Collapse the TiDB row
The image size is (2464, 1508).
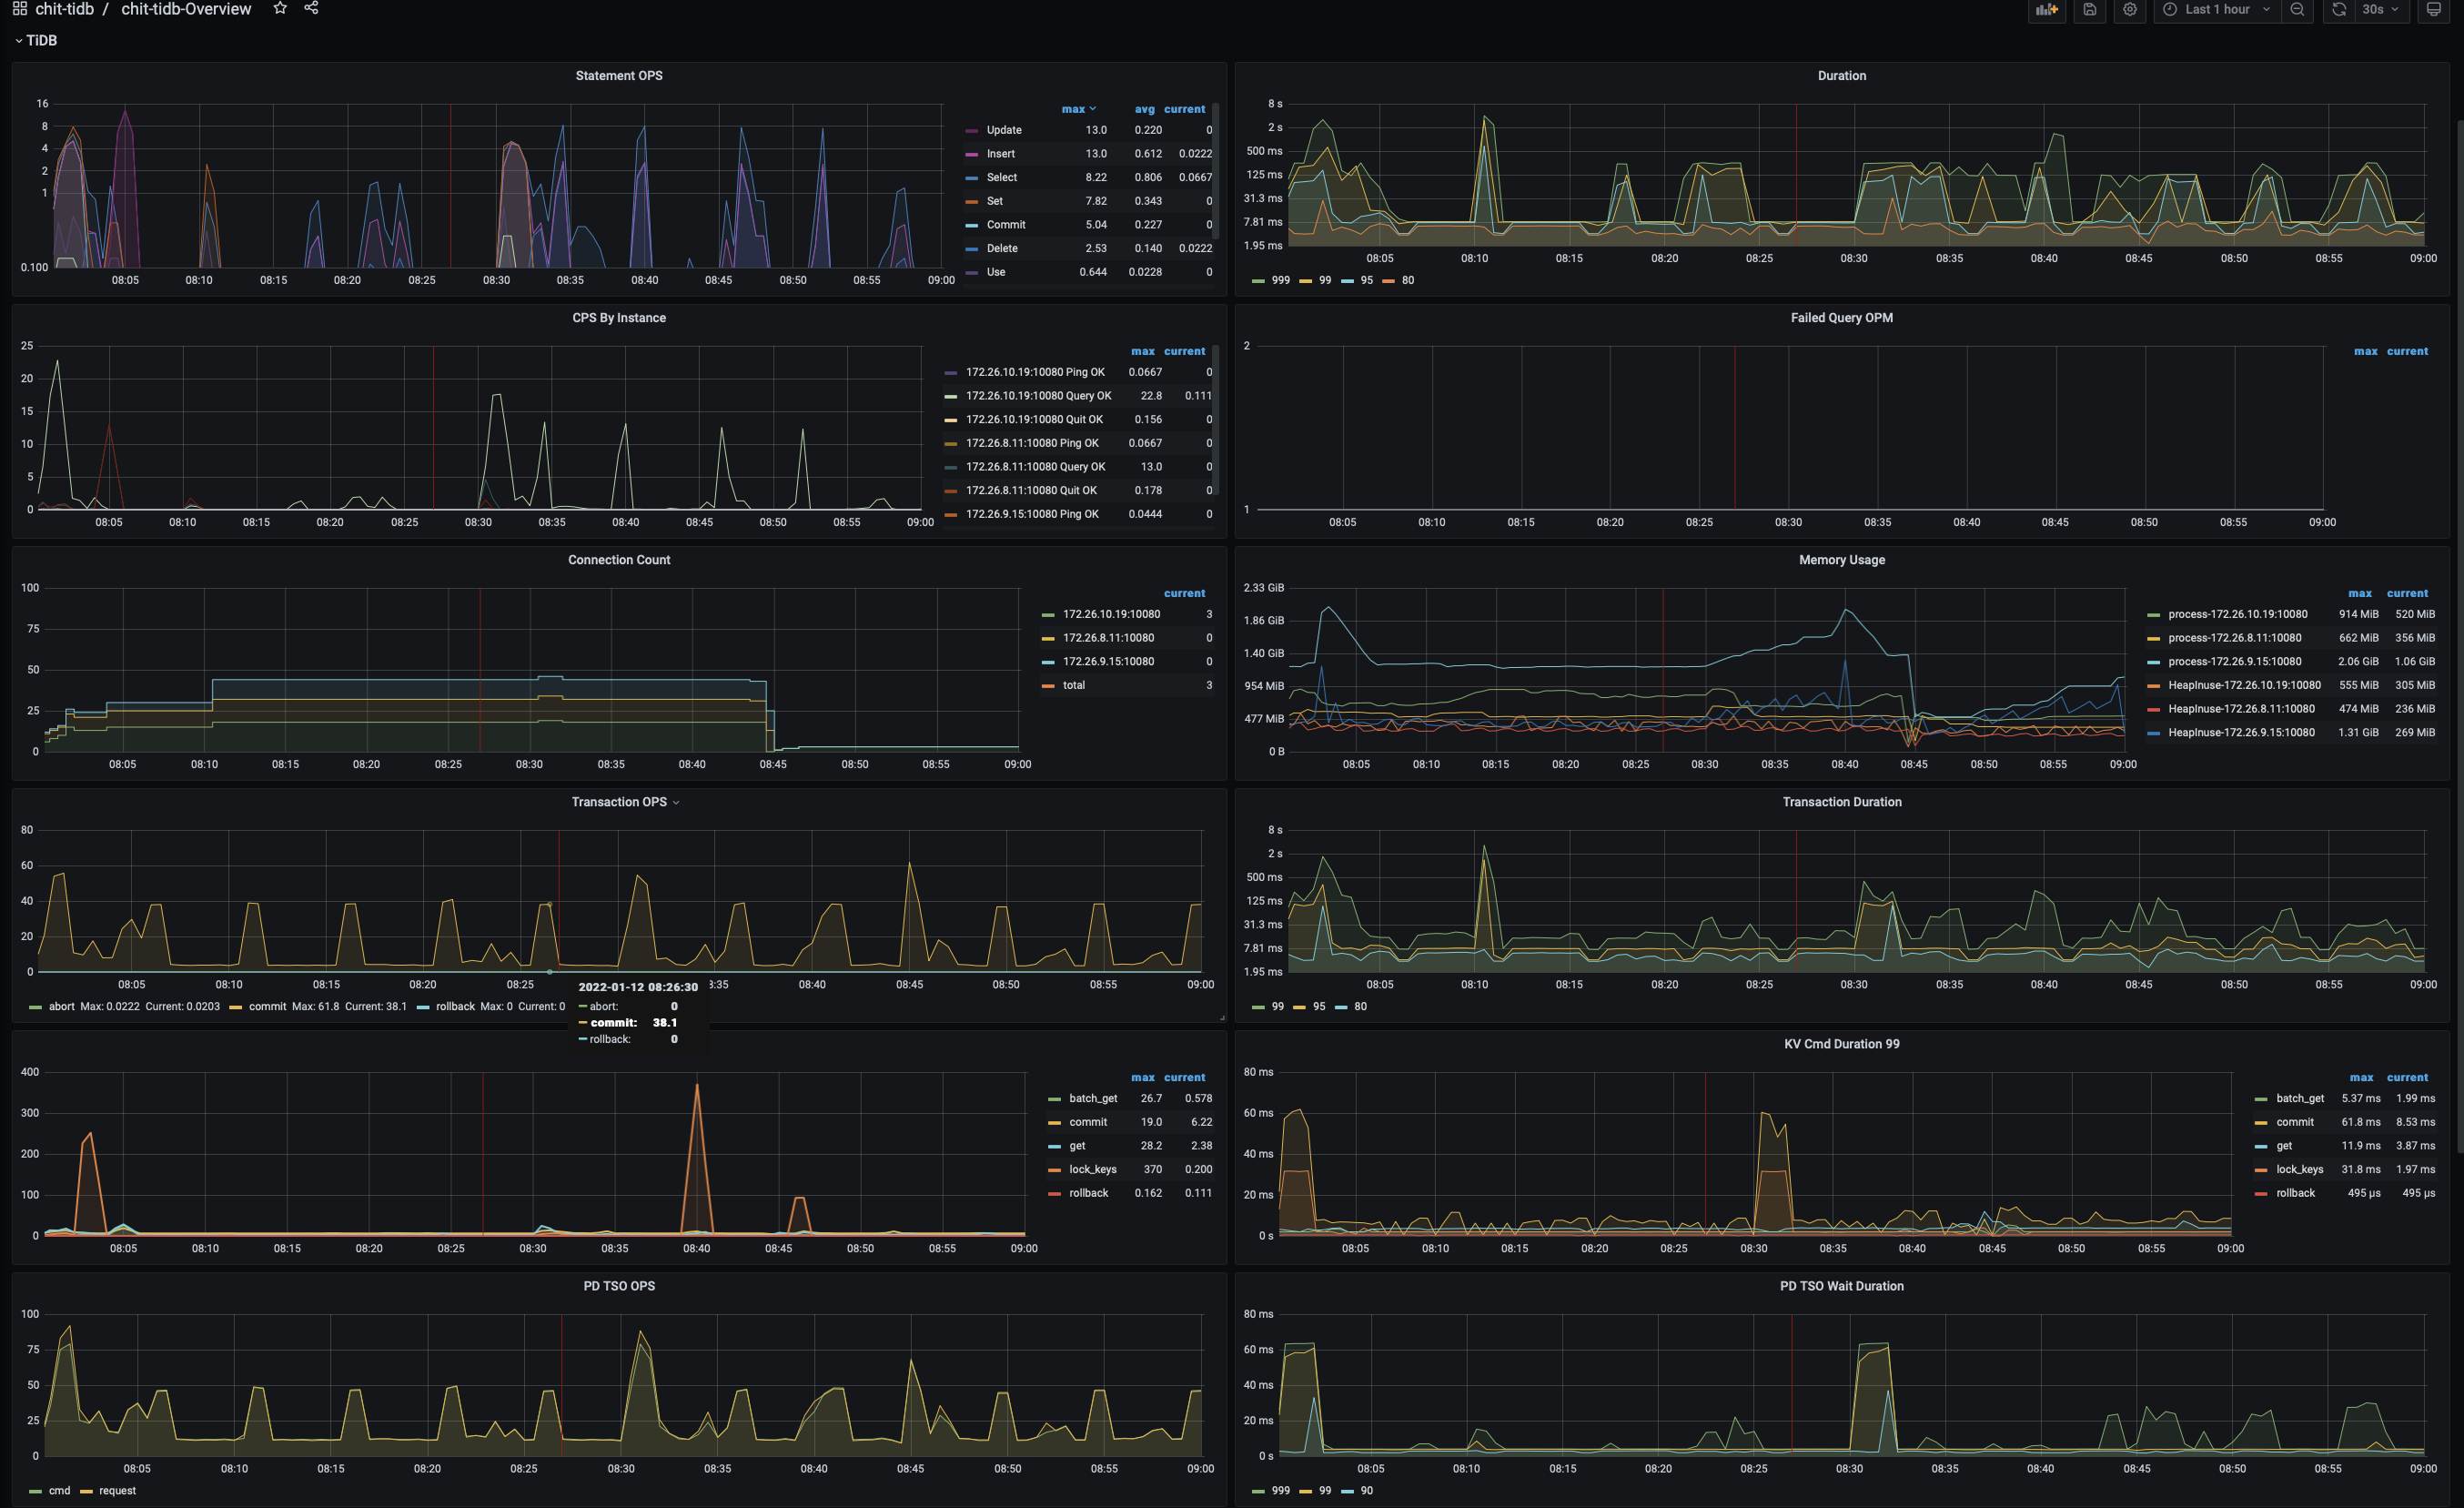pyautogui.click(x=41, y=41)
